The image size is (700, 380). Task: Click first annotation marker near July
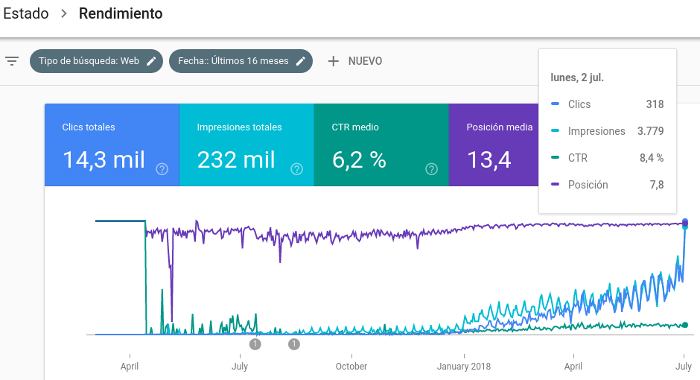255,344
